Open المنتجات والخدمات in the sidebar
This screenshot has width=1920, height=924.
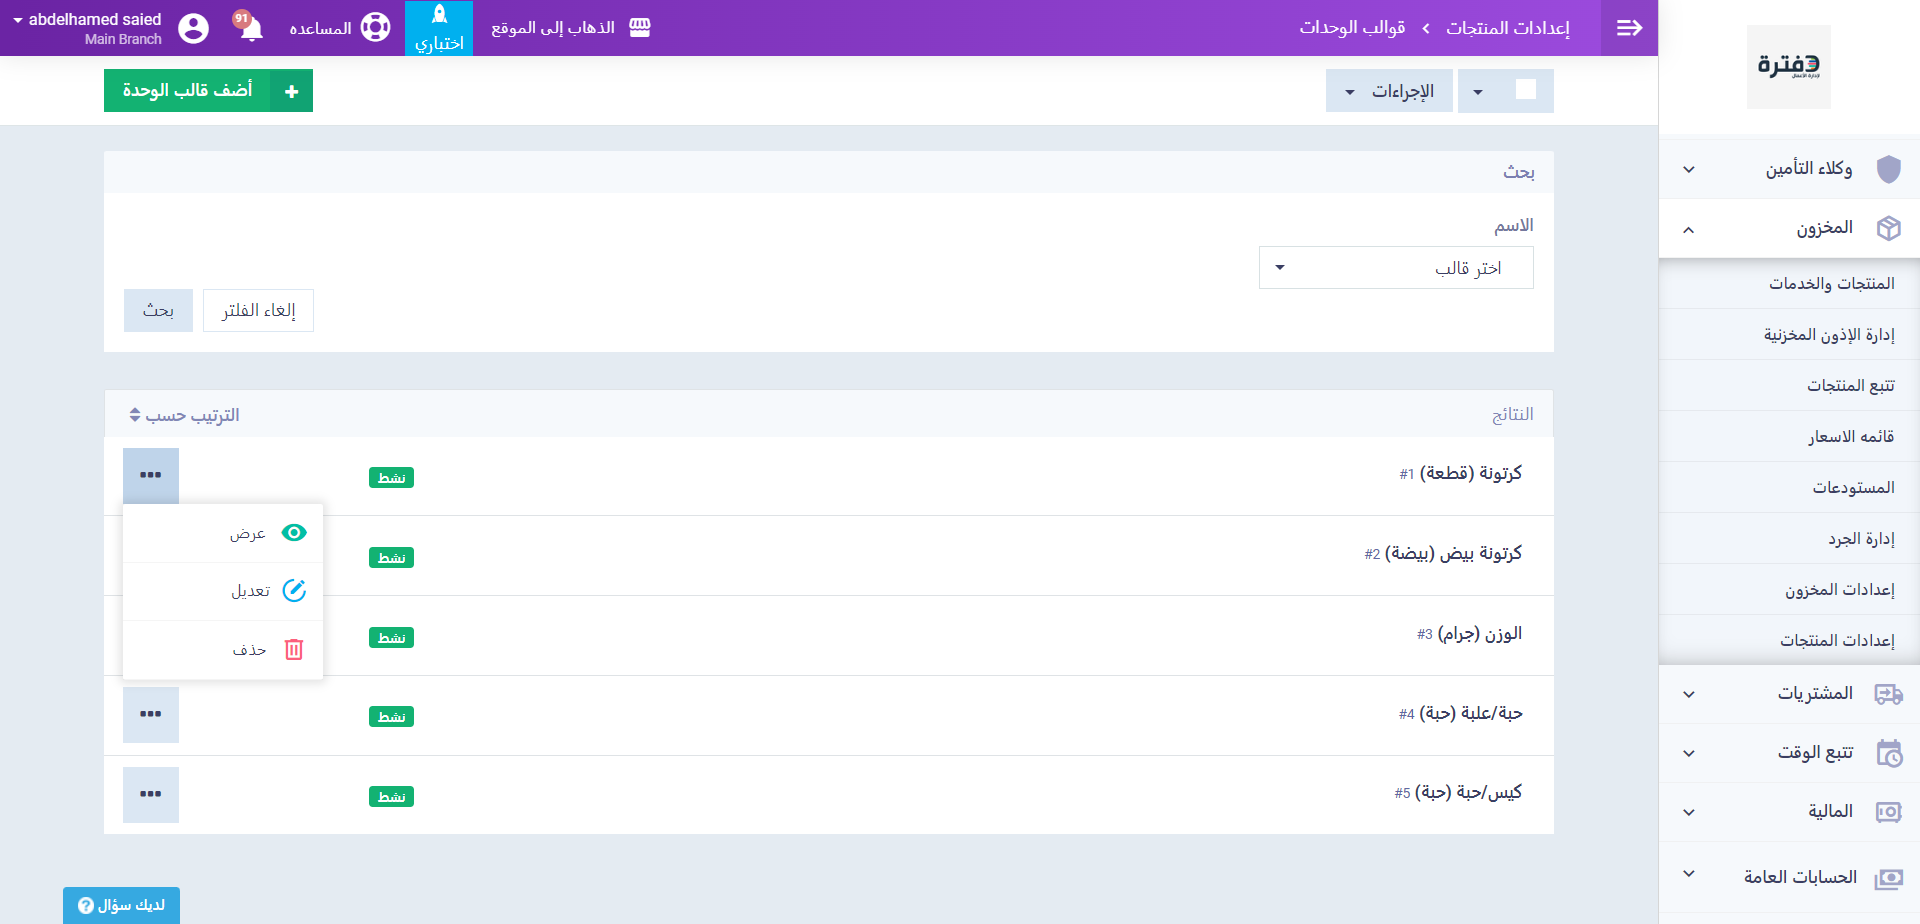tap(1790, 283)
